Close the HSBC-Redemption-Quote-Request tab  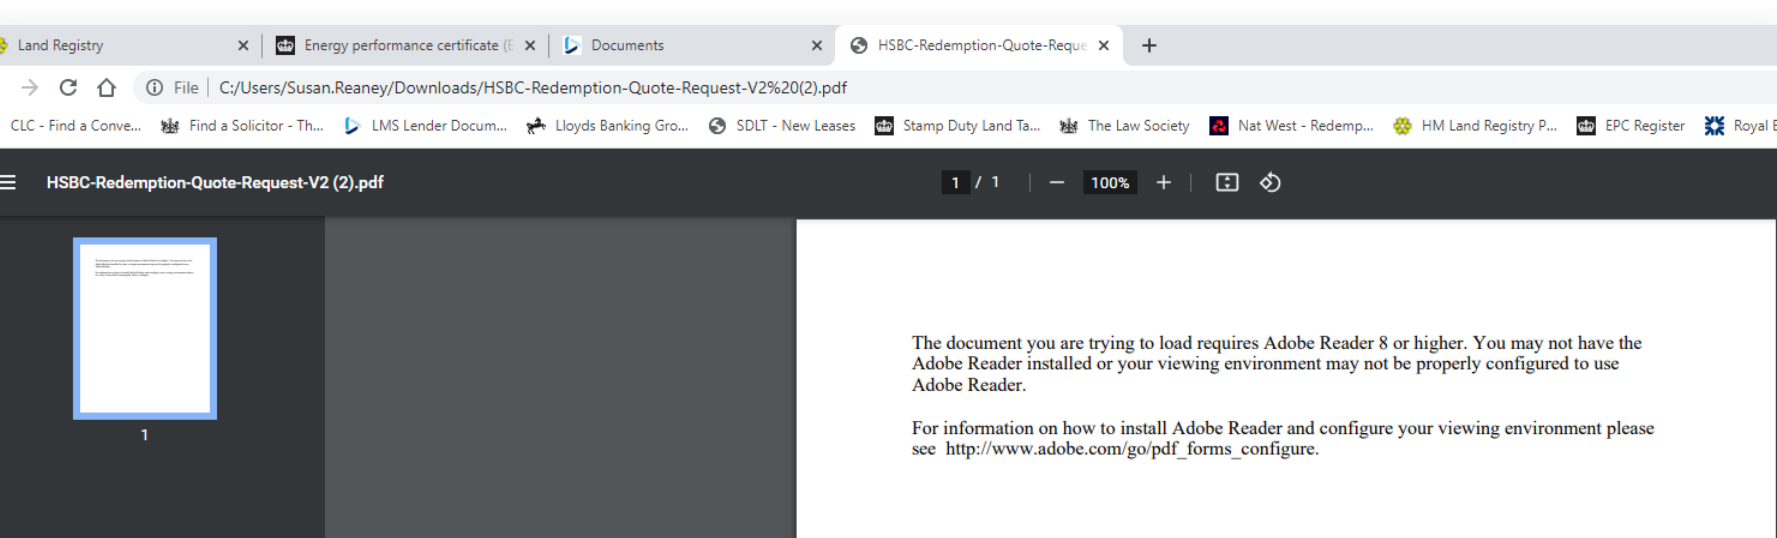[1104, 45]
